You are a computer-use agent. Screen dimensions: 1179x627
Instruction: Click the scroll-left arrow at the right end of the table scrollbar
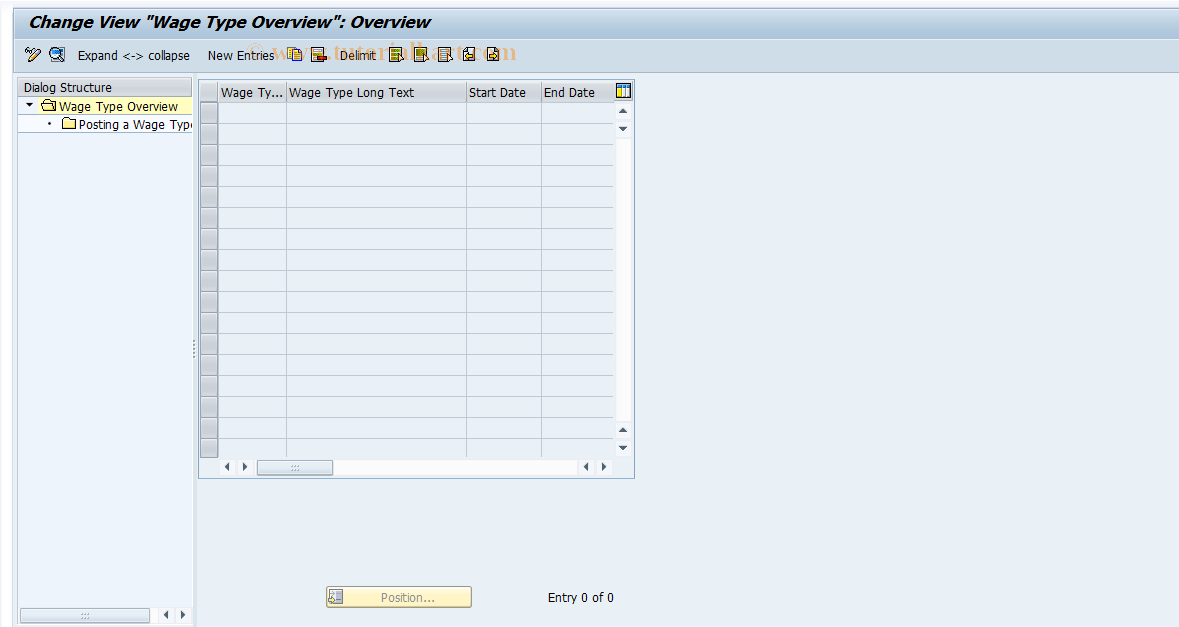[x=586, y=467]
